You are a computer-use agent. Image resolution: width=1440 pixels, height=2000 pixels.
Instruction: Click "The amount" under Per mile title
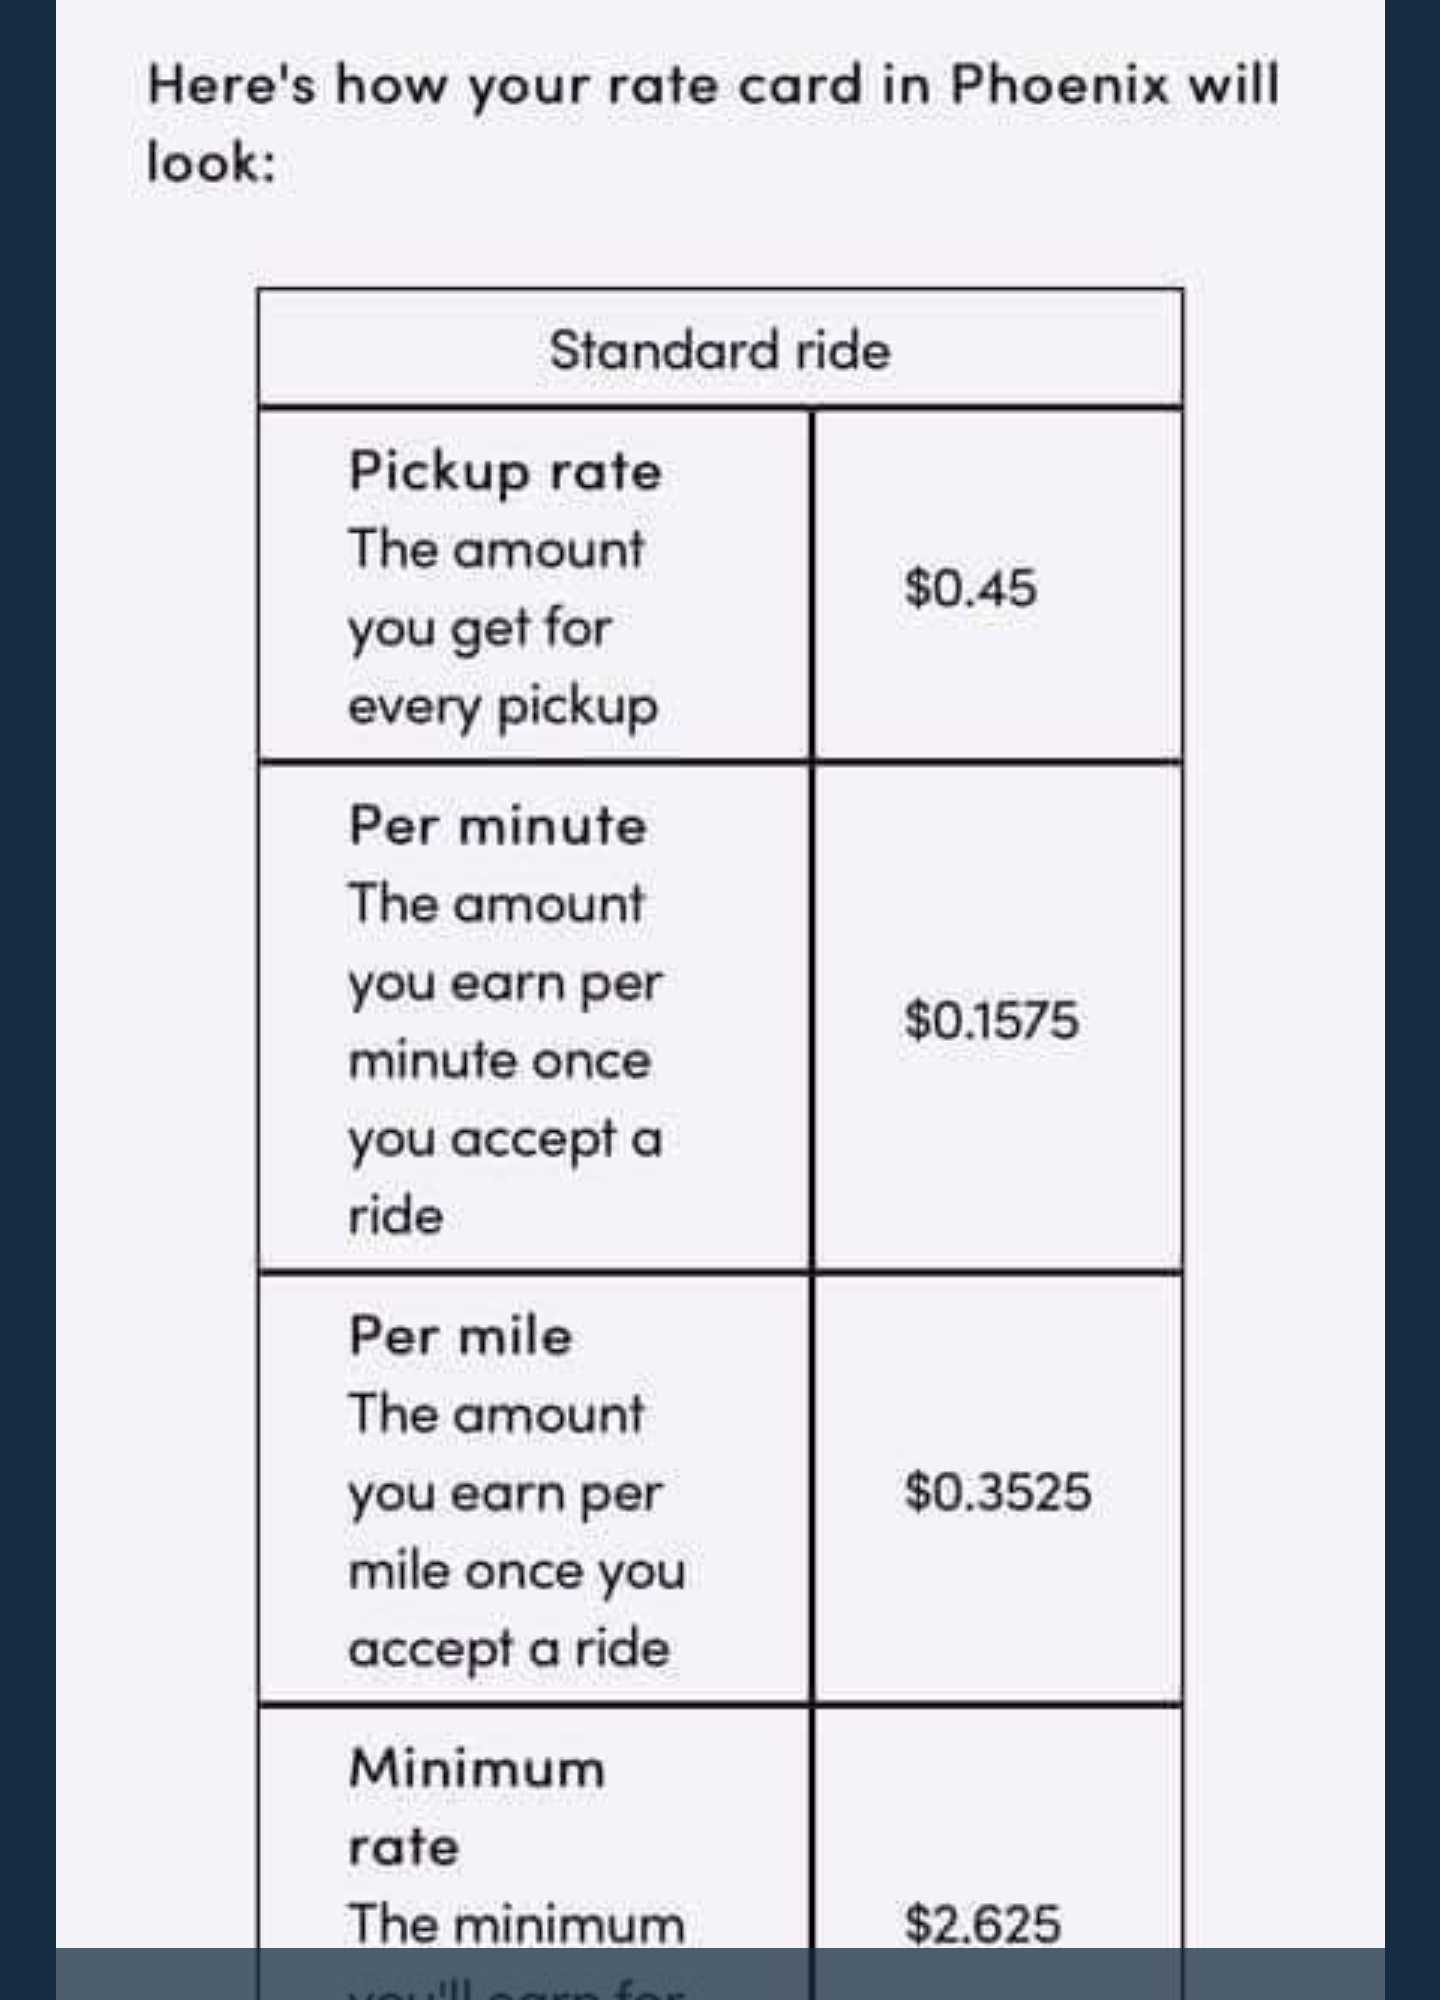tap(496, 1414)
